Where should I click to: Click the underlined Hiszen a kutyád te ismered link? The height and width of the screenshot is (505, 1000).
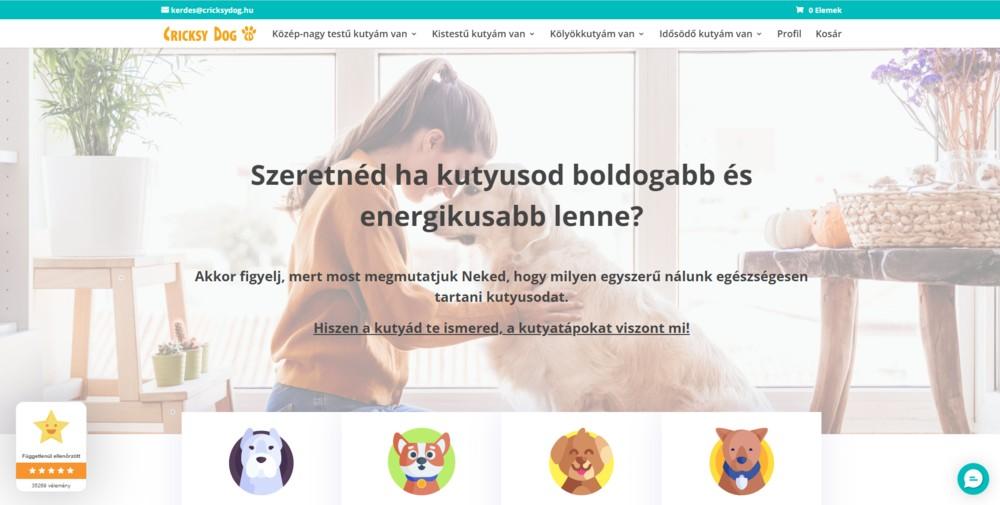tap(501, 328)
